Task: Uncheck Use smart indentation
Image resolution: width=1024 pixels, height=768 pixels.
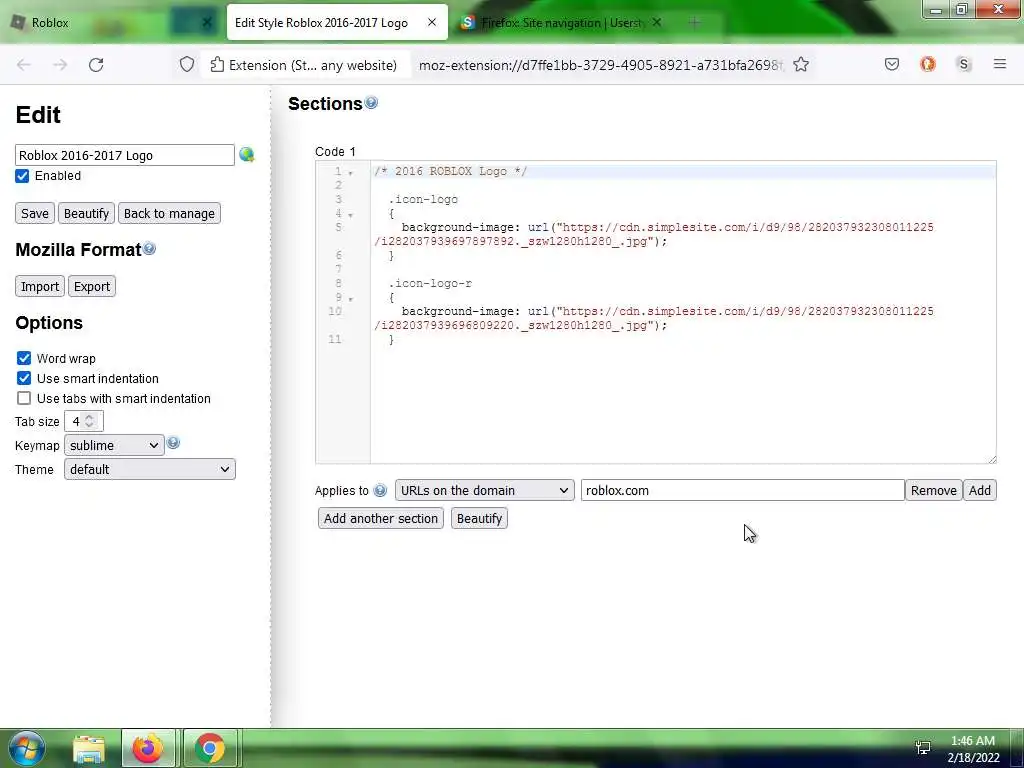Action: click(24, 378)
